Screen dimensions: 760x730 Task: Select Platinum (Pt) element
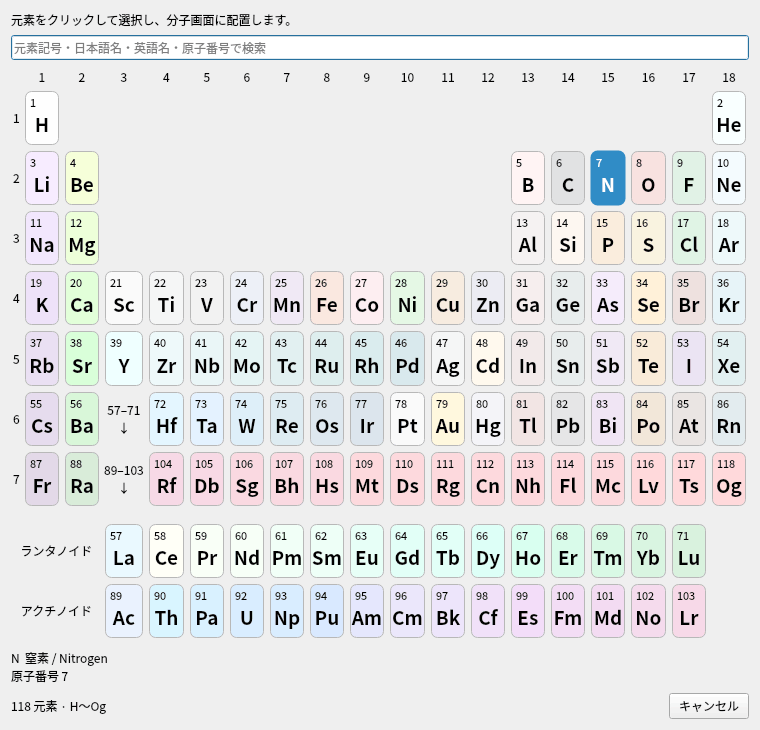(x=407, y=419)
